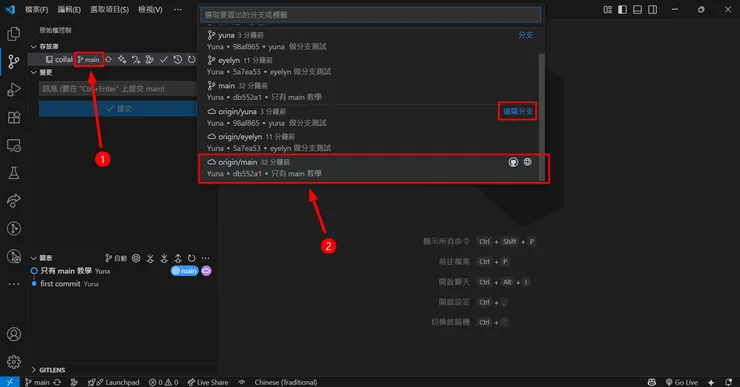Open Launchpad in status bar
The height and width of the screenshot is (387, 740).
114,382
